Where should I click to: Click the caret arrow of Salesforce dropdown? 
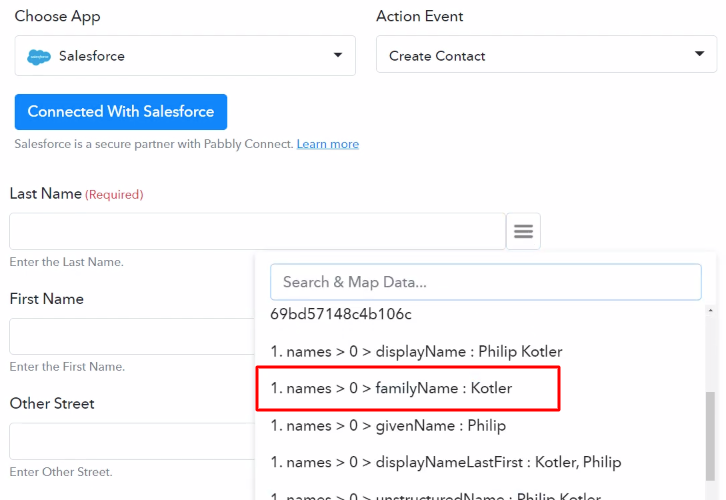tap(338, 55)
